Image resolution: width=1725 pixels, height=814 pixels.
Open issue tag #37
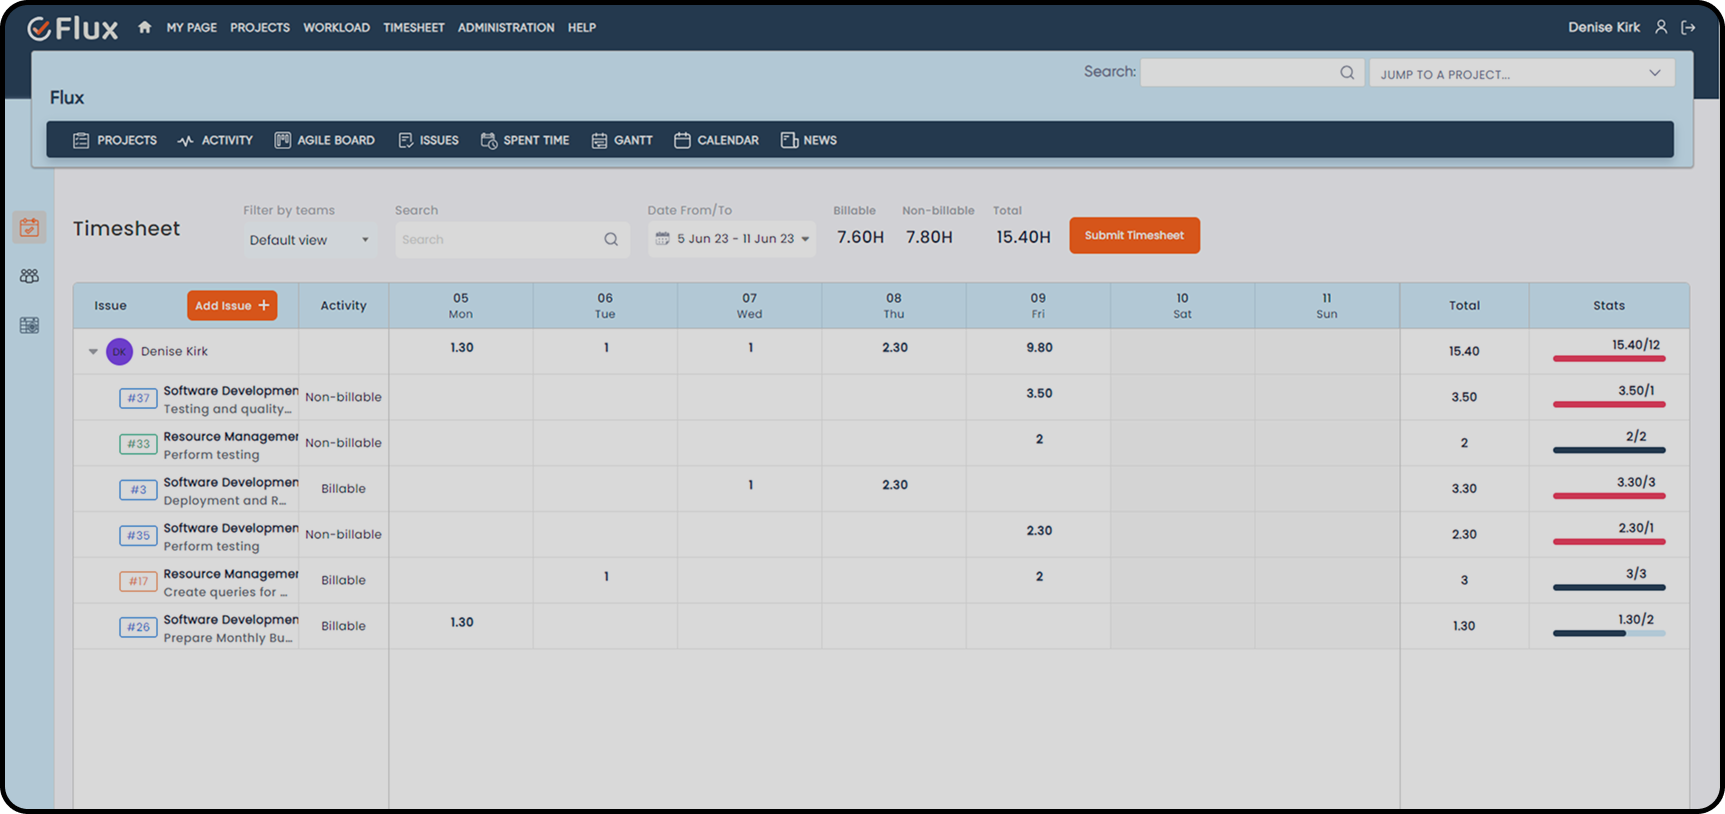[x=138, y=398]
